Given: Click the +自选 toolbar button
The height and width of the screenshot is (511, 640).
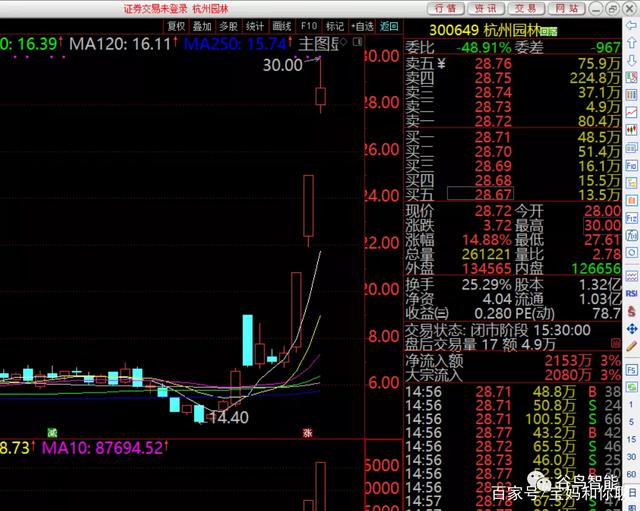Looking at the screenshot, I should [362, 26].
